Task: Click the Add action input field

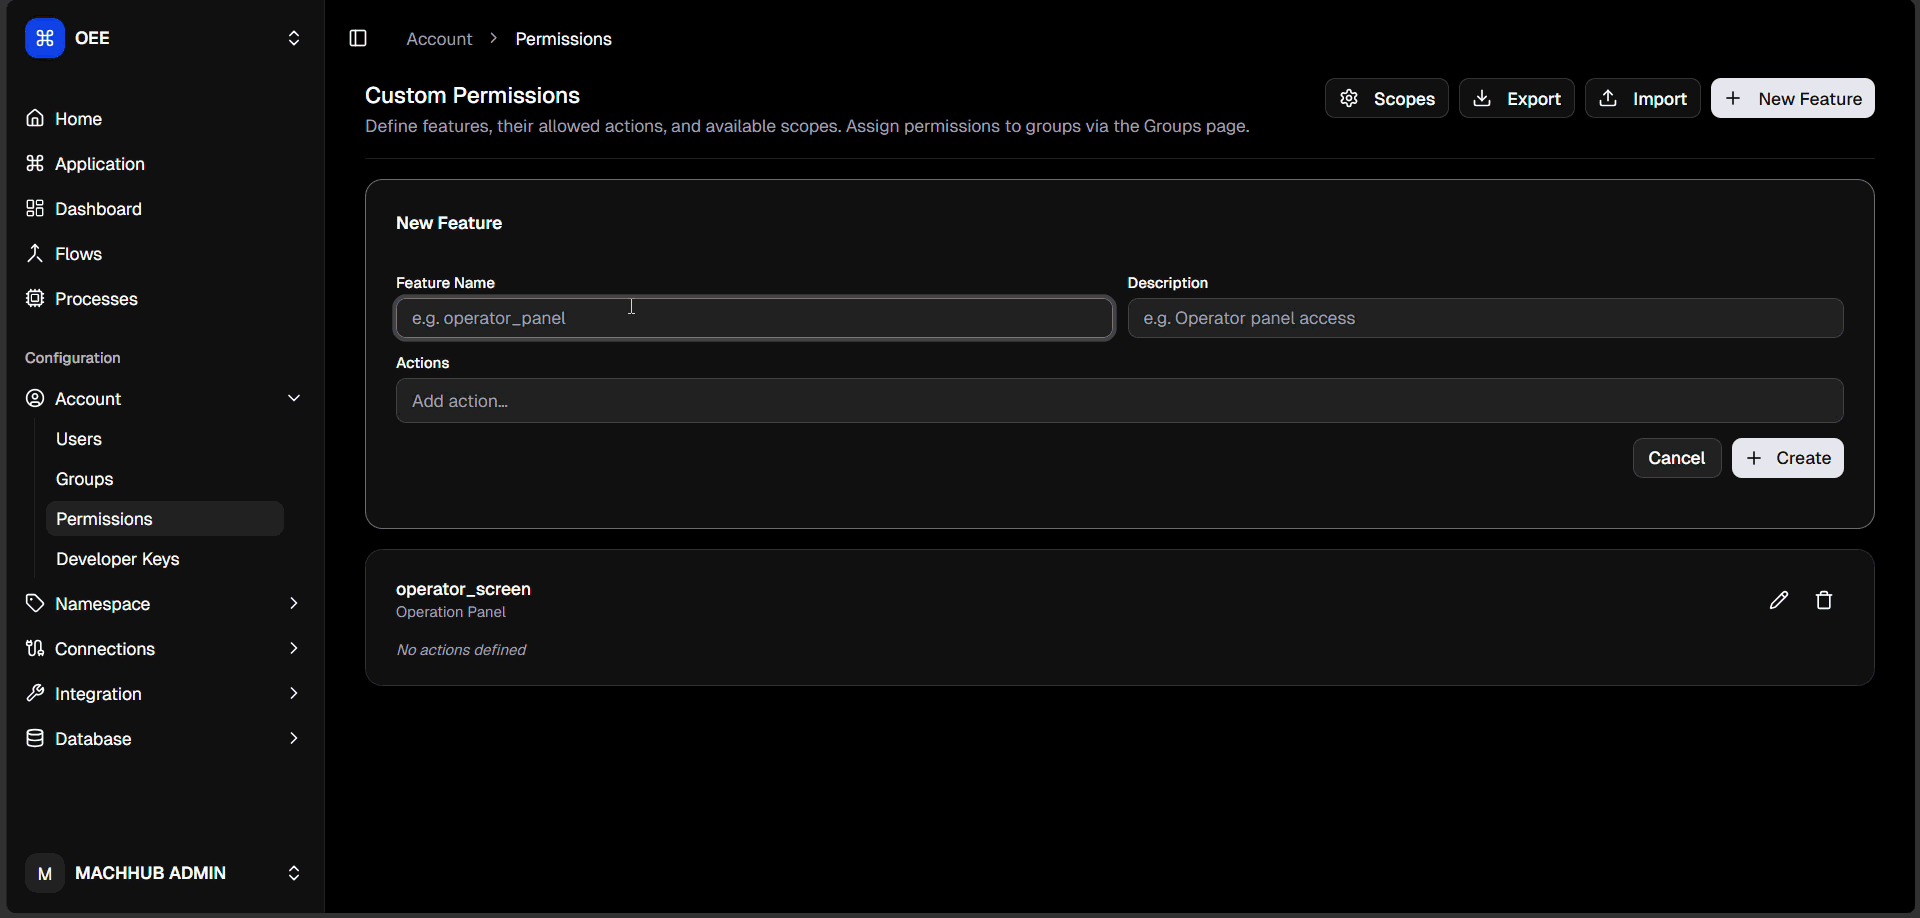Action: (1119, 401)
